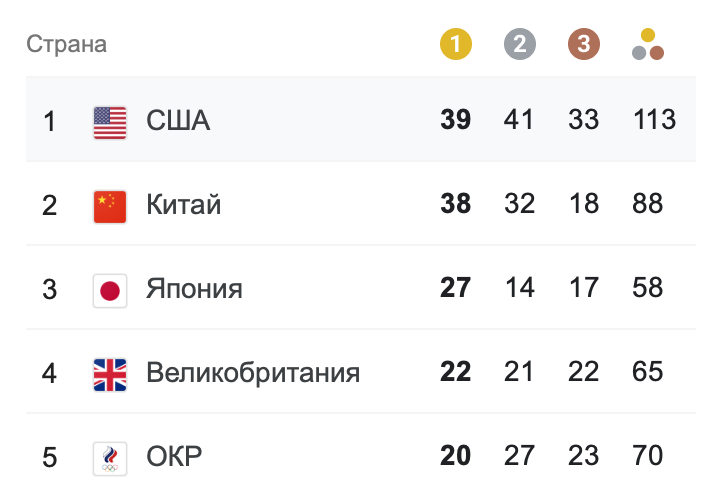This screenshot has width=718, height=504.
Task: Click the USA flag icon
Action: click(x=110, y=122)
